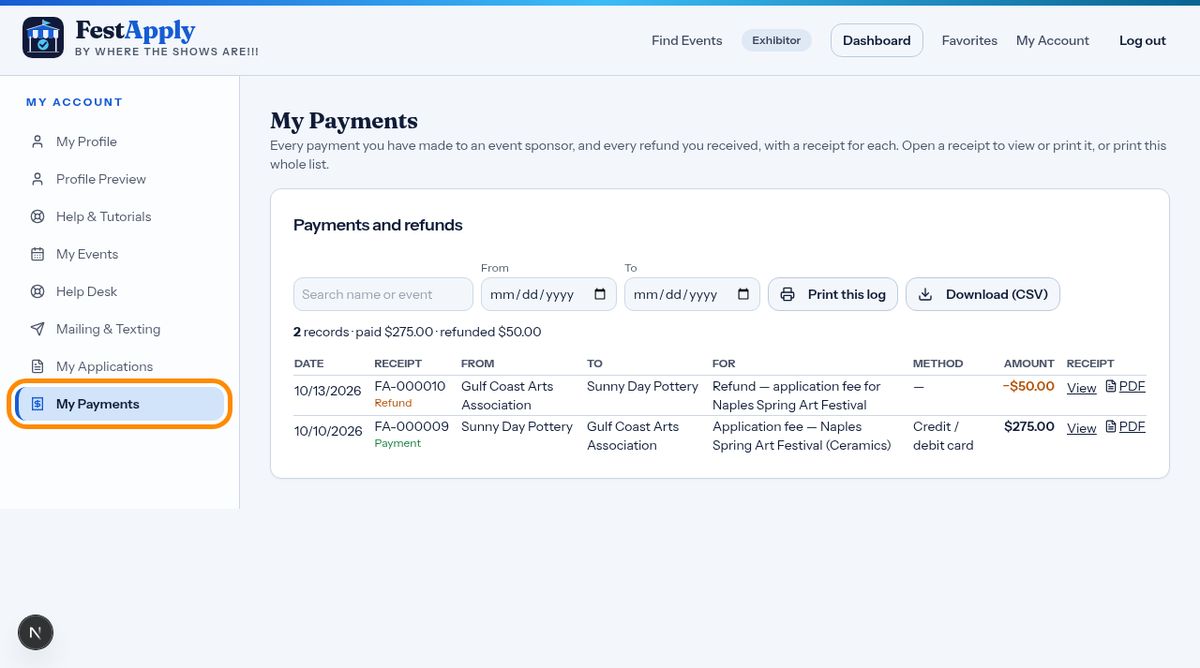Click the $275.00 amount cell
Screen dimensions: 1200x668
pos(1029,426)
